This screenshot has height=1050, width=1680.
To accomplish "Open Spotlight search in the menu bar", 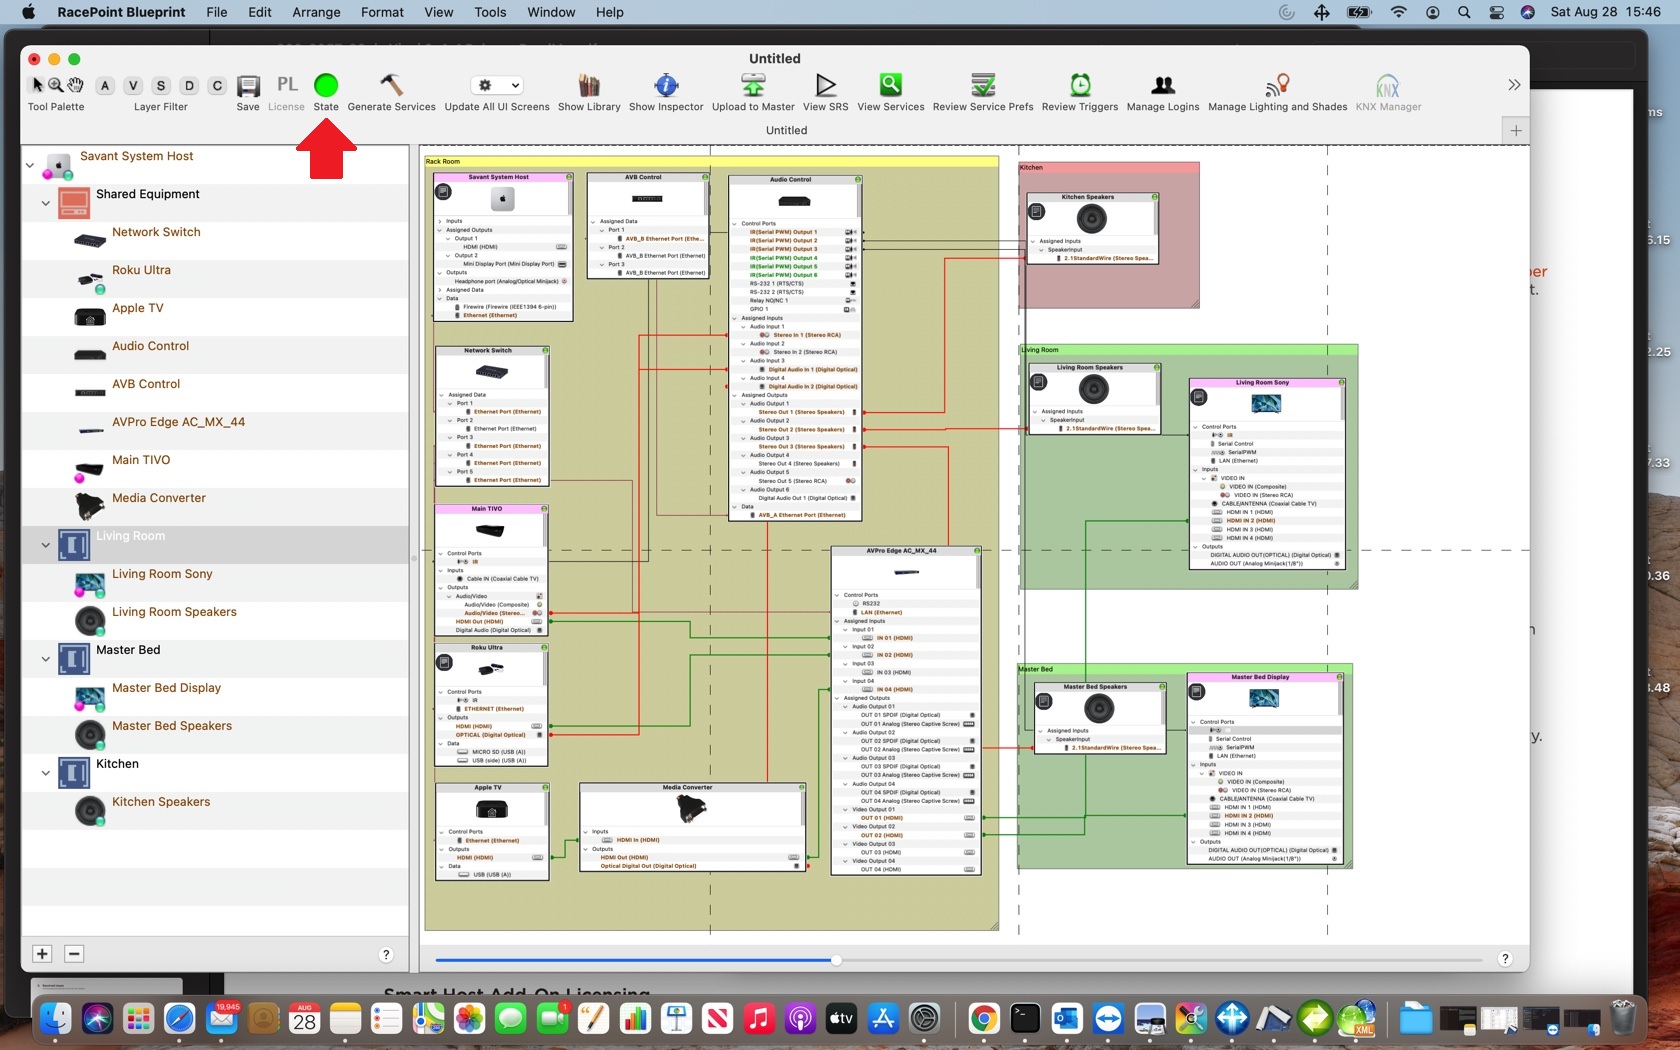I will click(x=1464, y=12).
